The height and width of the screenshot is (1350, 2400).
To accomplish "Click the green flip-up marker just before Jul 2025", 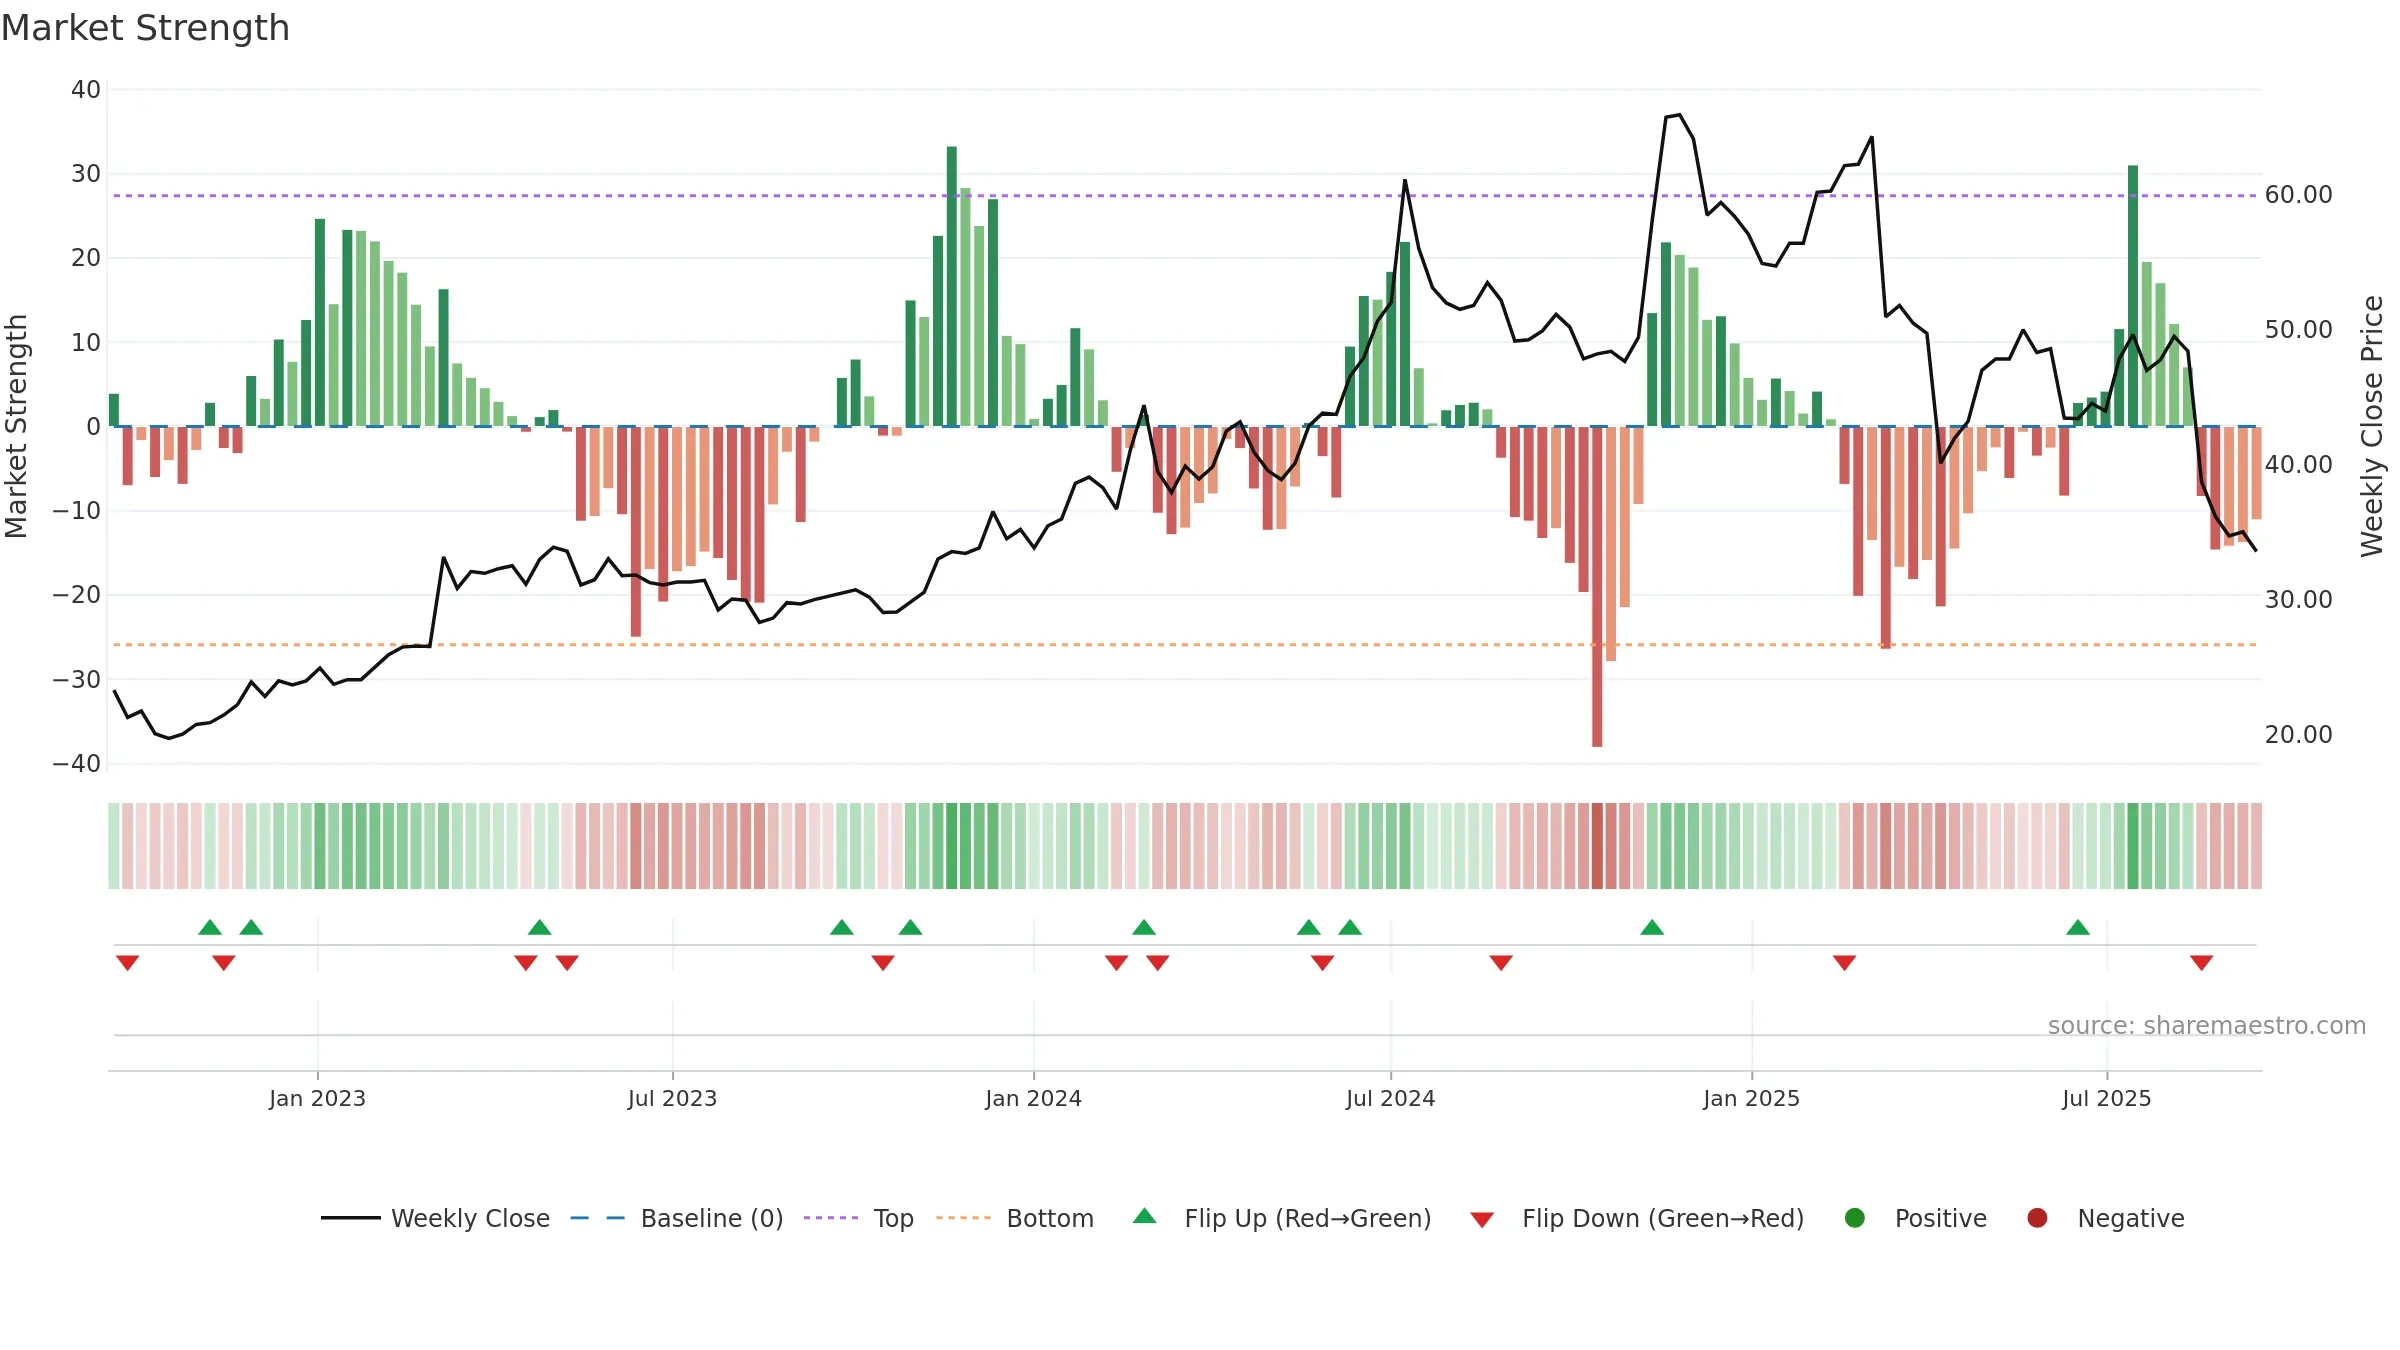I will click(2078, 927).
